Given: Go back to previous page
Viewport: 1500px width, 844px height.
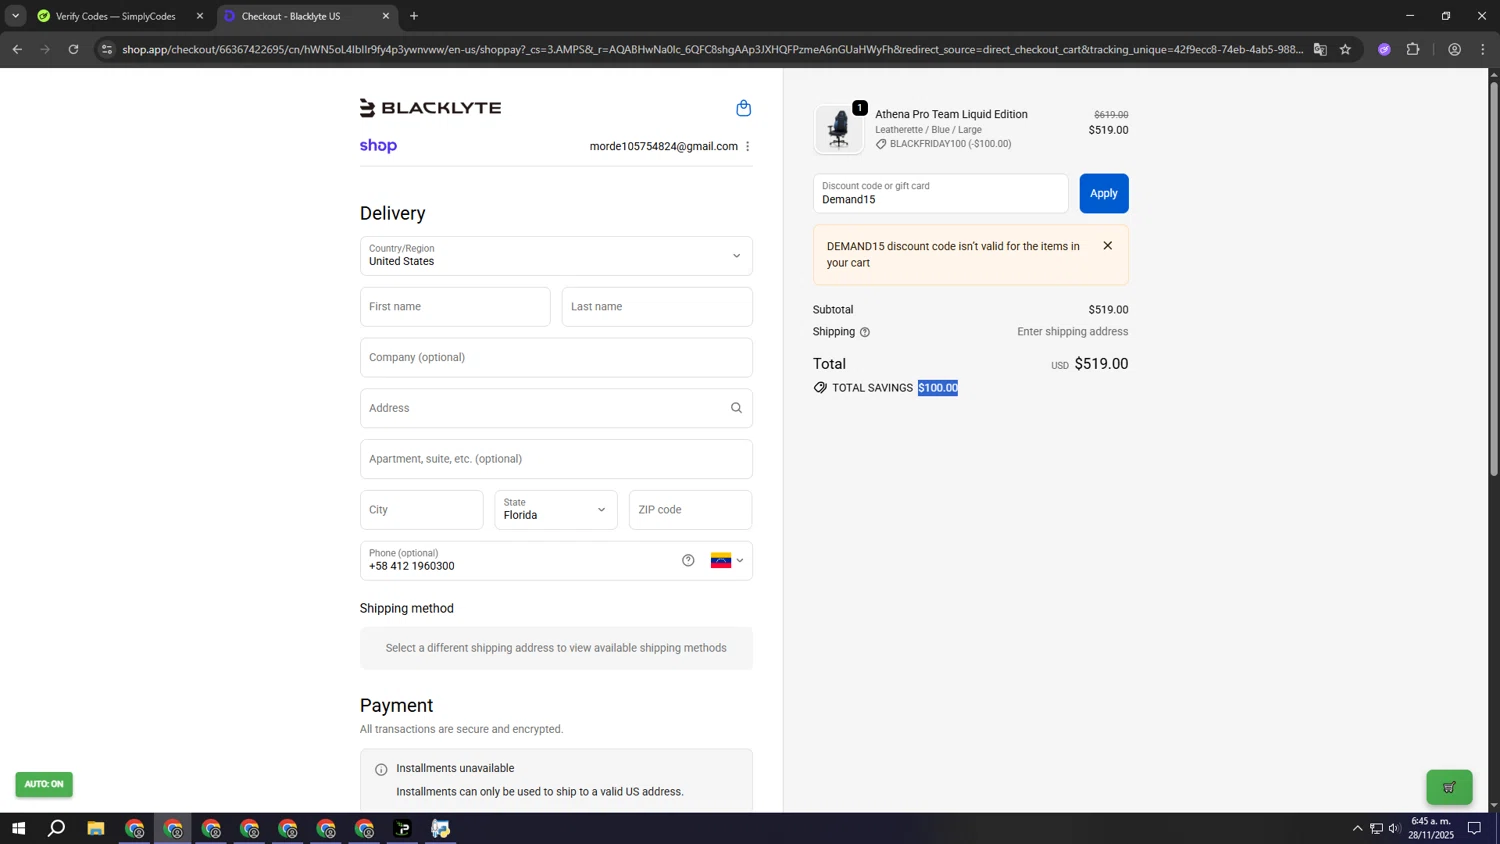Looking at the screenshot, I should pyautogui.click(x=17, y=49).
